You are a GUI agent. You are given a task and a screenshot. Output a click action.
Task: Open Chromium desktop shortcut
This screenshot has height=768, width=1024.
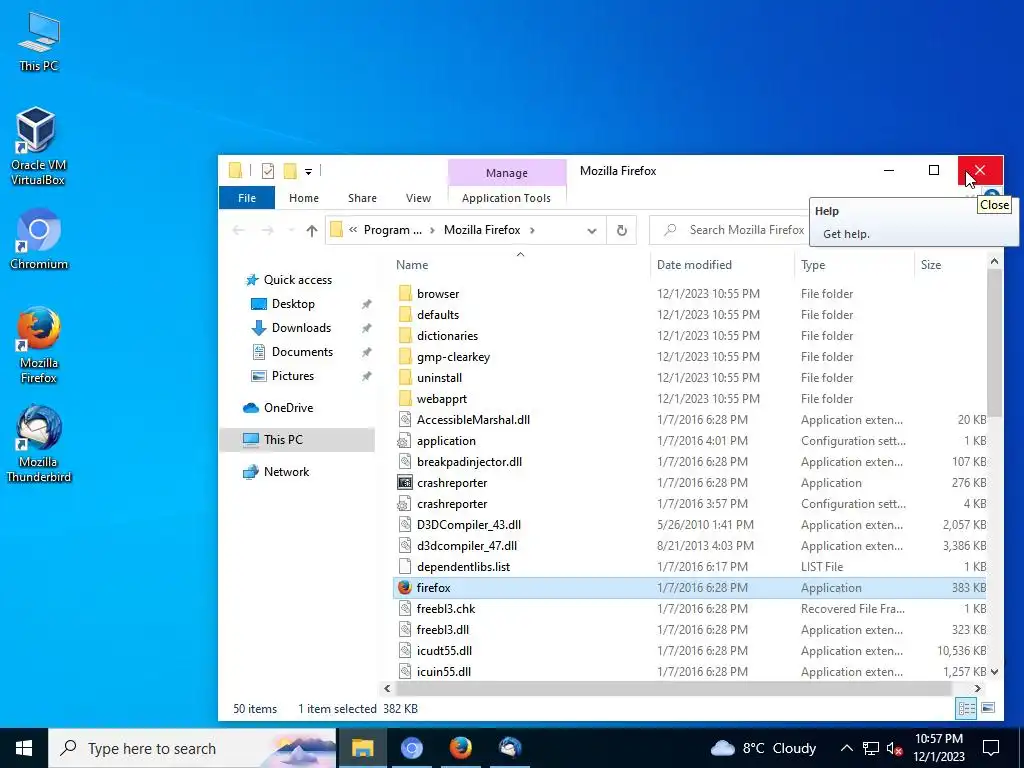click(x=39, y=239)
